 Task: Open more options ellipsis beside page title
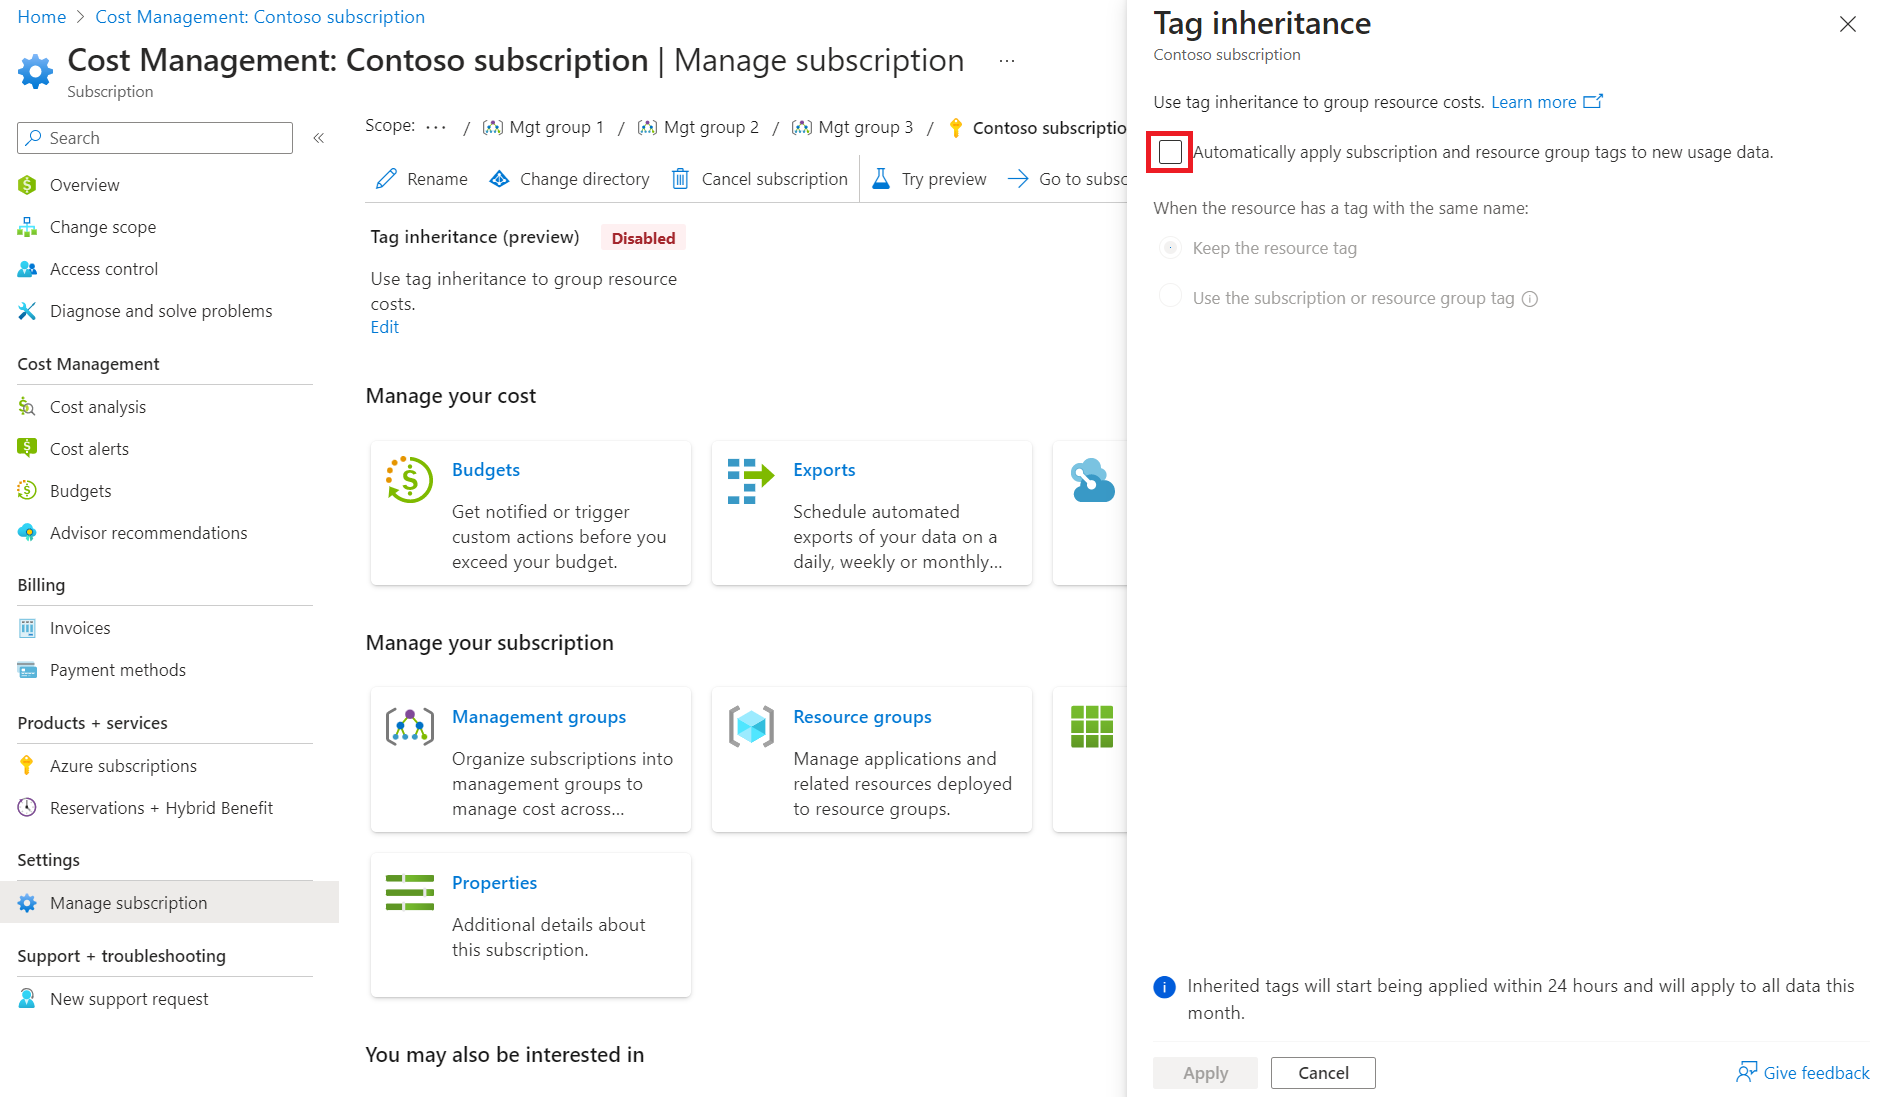[1007, 61]
